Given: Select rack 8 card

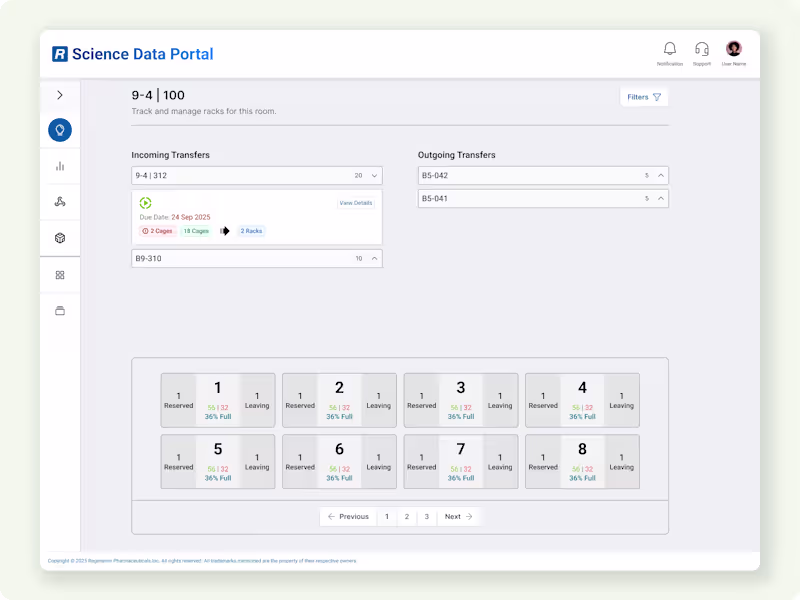Looking at the screenshot, I should [582, 462].
